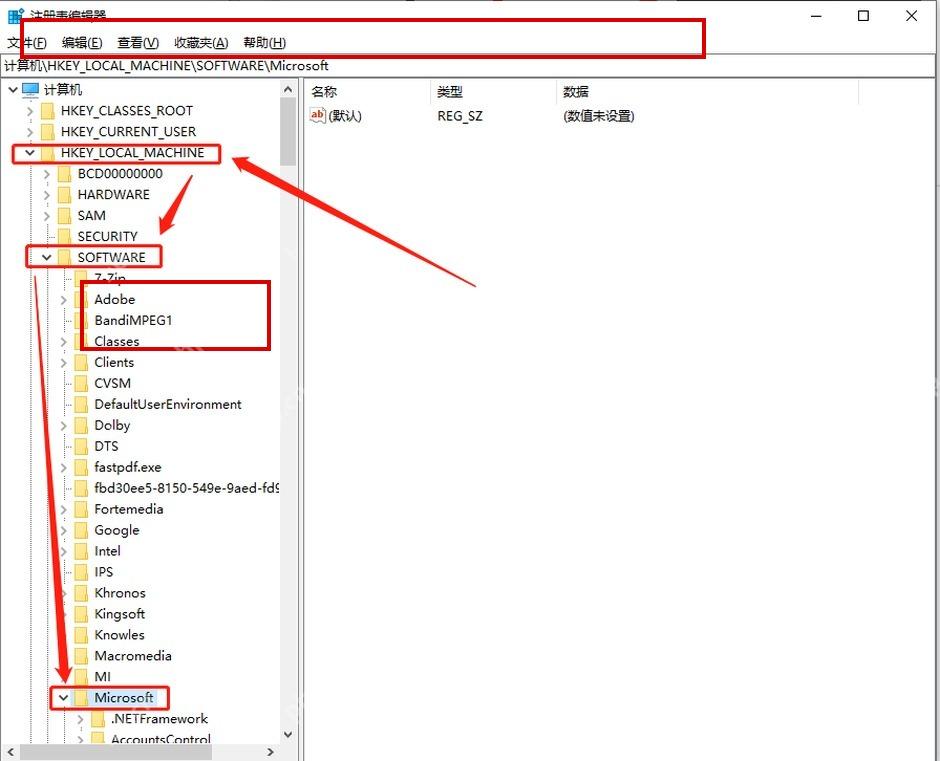Expand the Adobe key
This screenshot has width=940, height=761.
63,300
